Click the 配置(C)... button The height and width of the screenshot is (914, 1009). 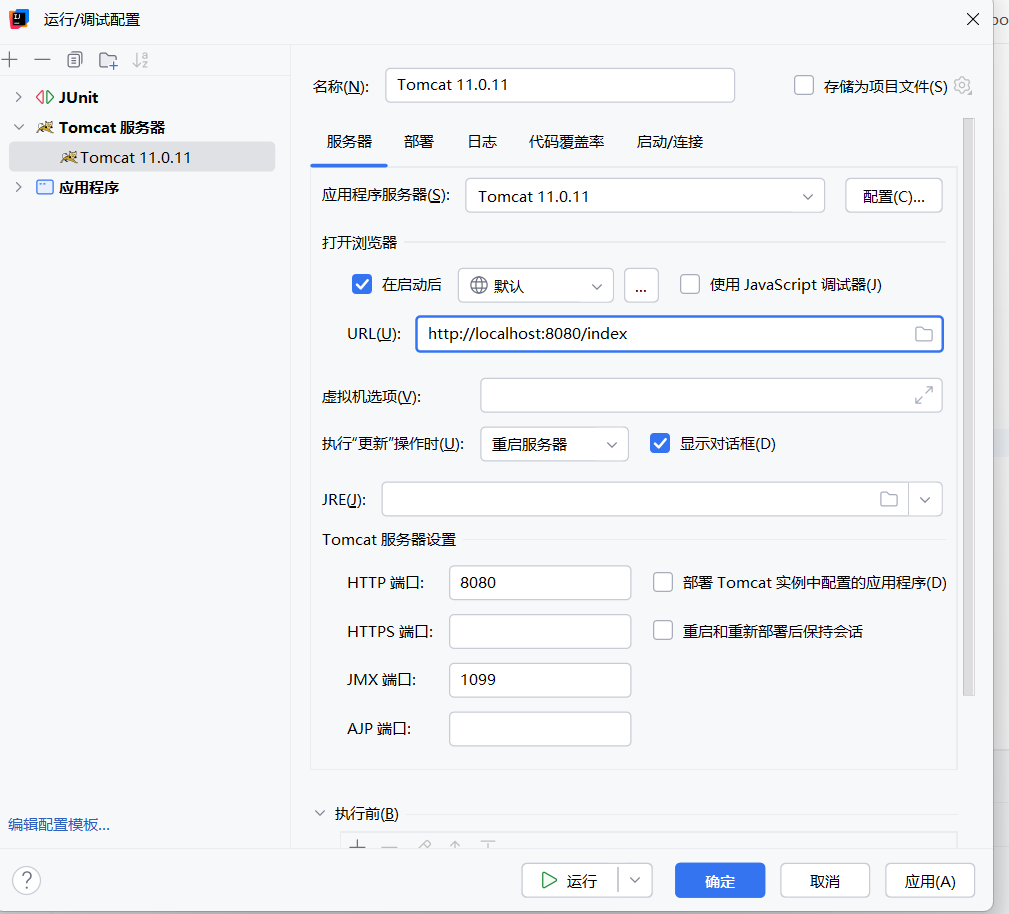[x=893, y=196]
